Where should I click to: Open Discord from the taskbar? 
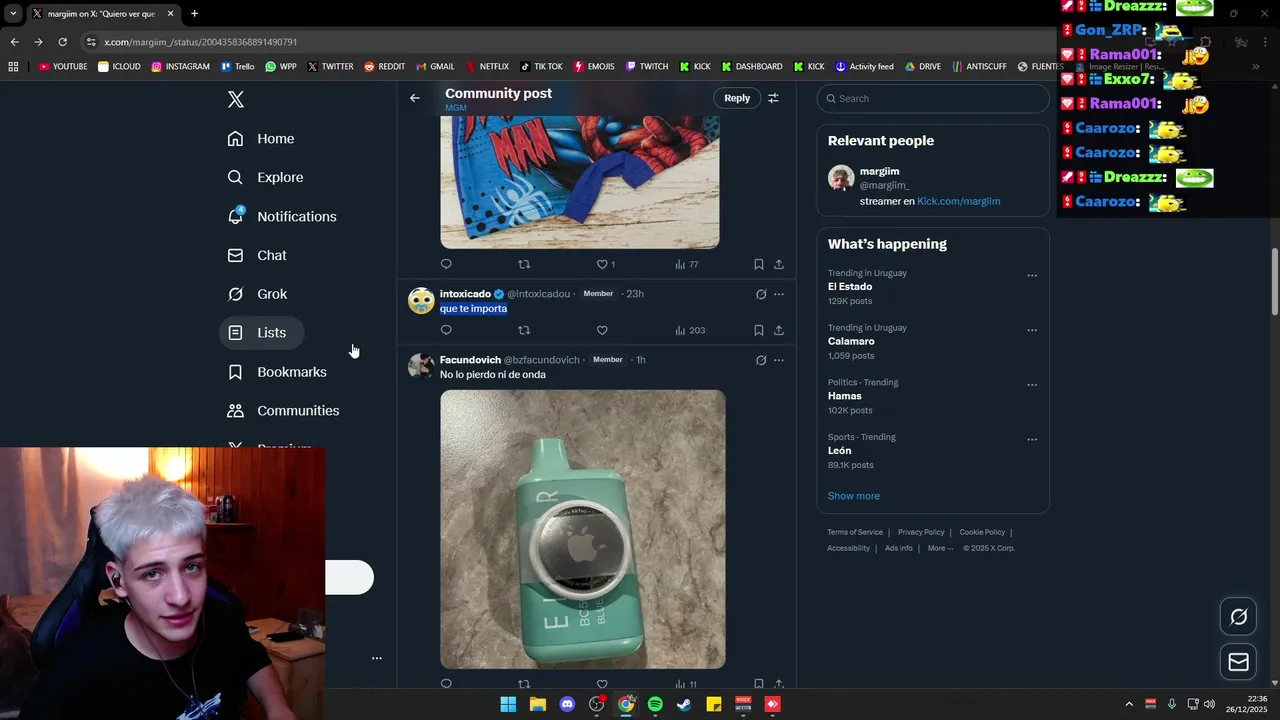pyautogui.click(x=567, y=704)
